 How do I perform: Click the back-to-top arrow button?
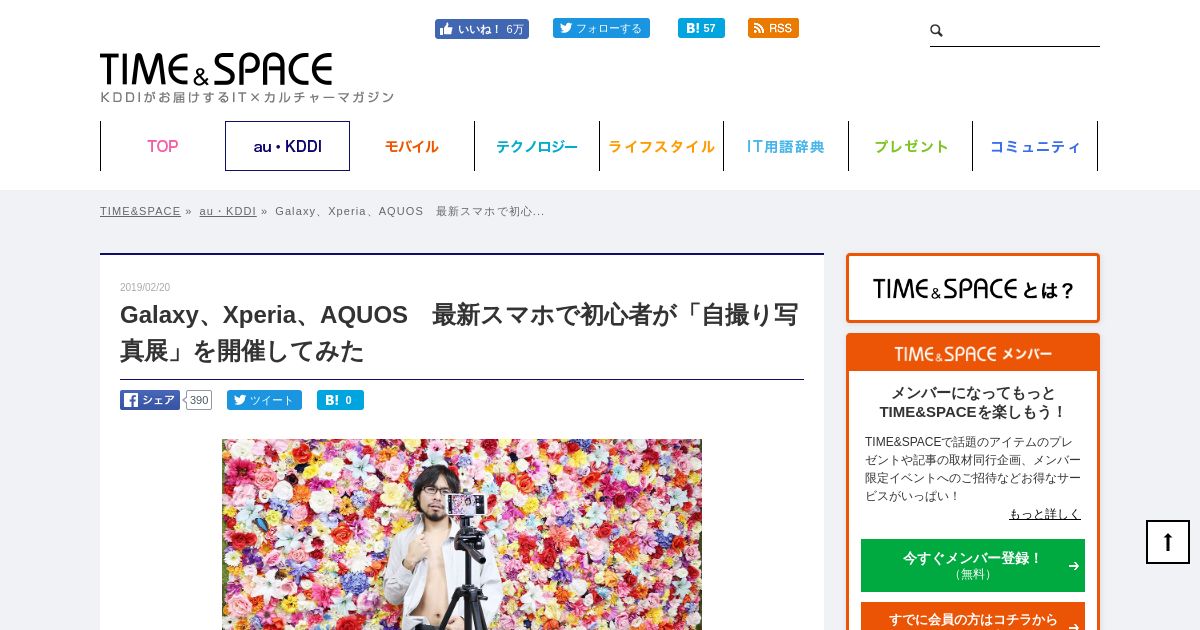(1168, 542)
